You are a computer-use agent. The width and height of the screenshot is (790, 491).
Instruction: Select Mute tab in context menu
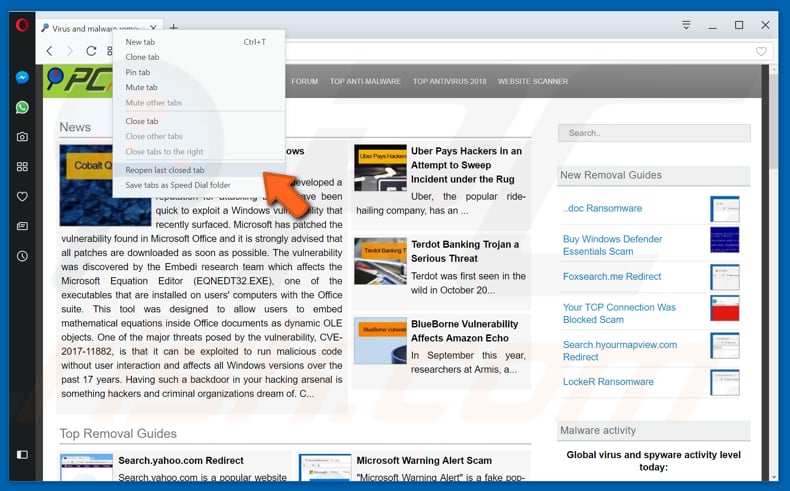point(199,88)
